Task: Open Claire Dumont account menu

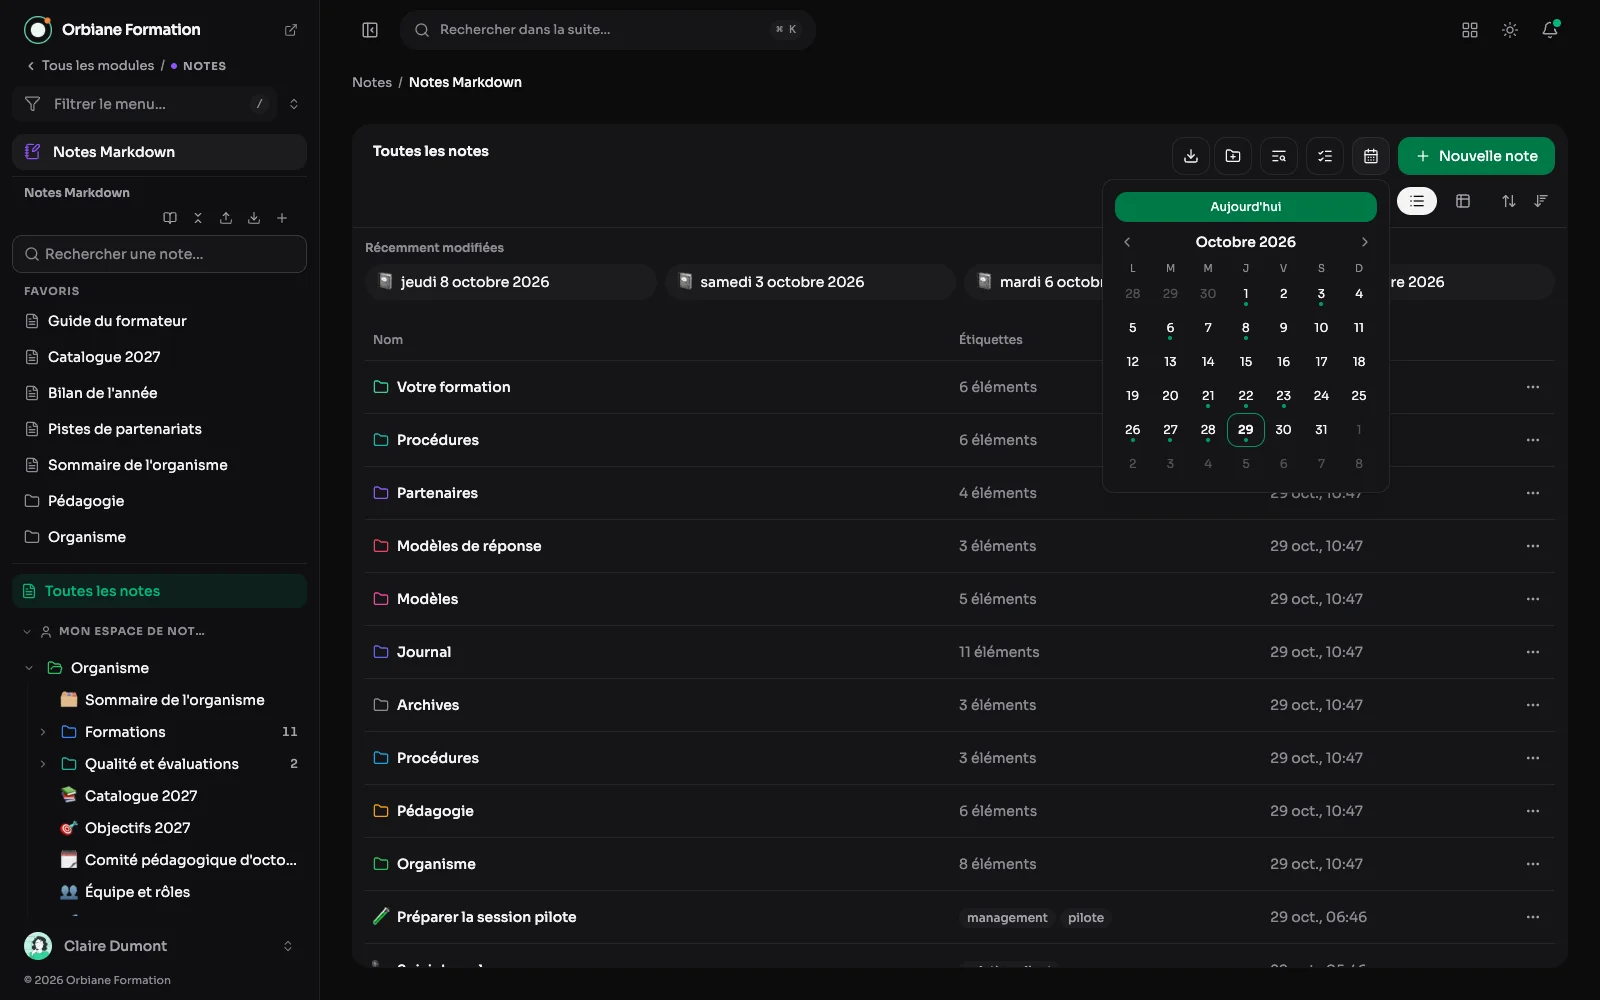Action: pyautogui.click(x=160, y=946)
